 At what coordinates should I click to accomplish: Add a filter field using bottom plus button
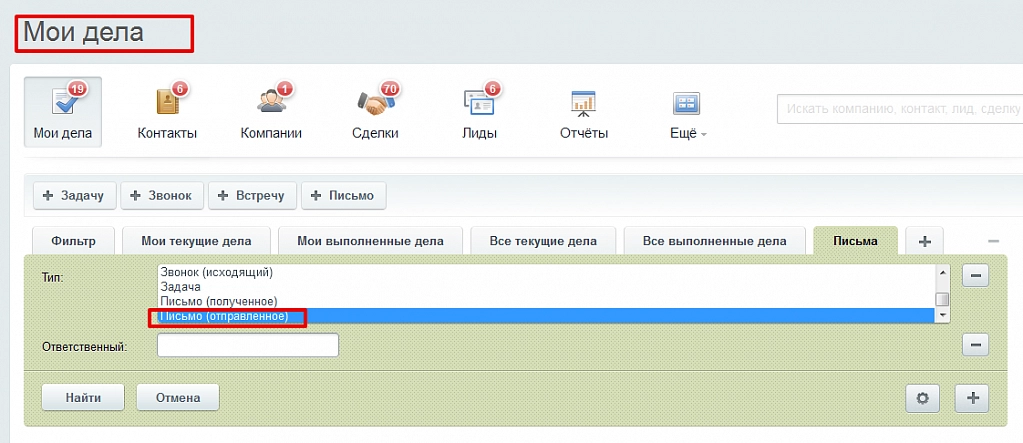coord(971,397)
